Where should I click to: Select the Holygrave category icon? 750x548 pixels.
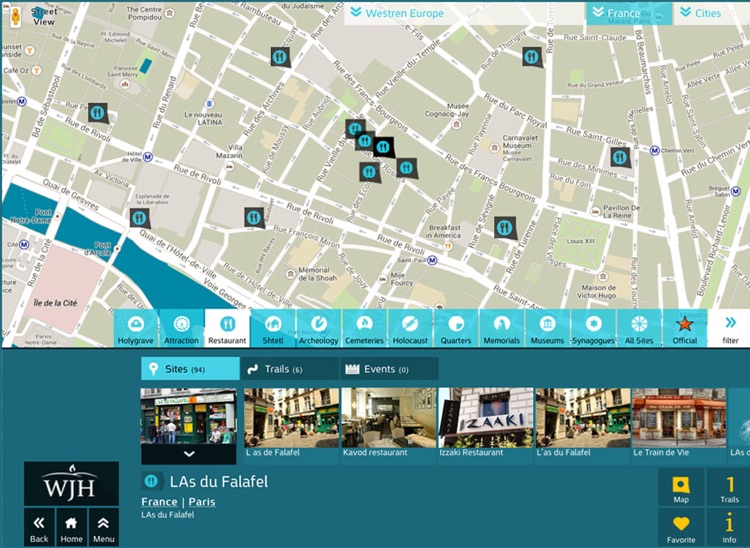click(x=135, y=328)
